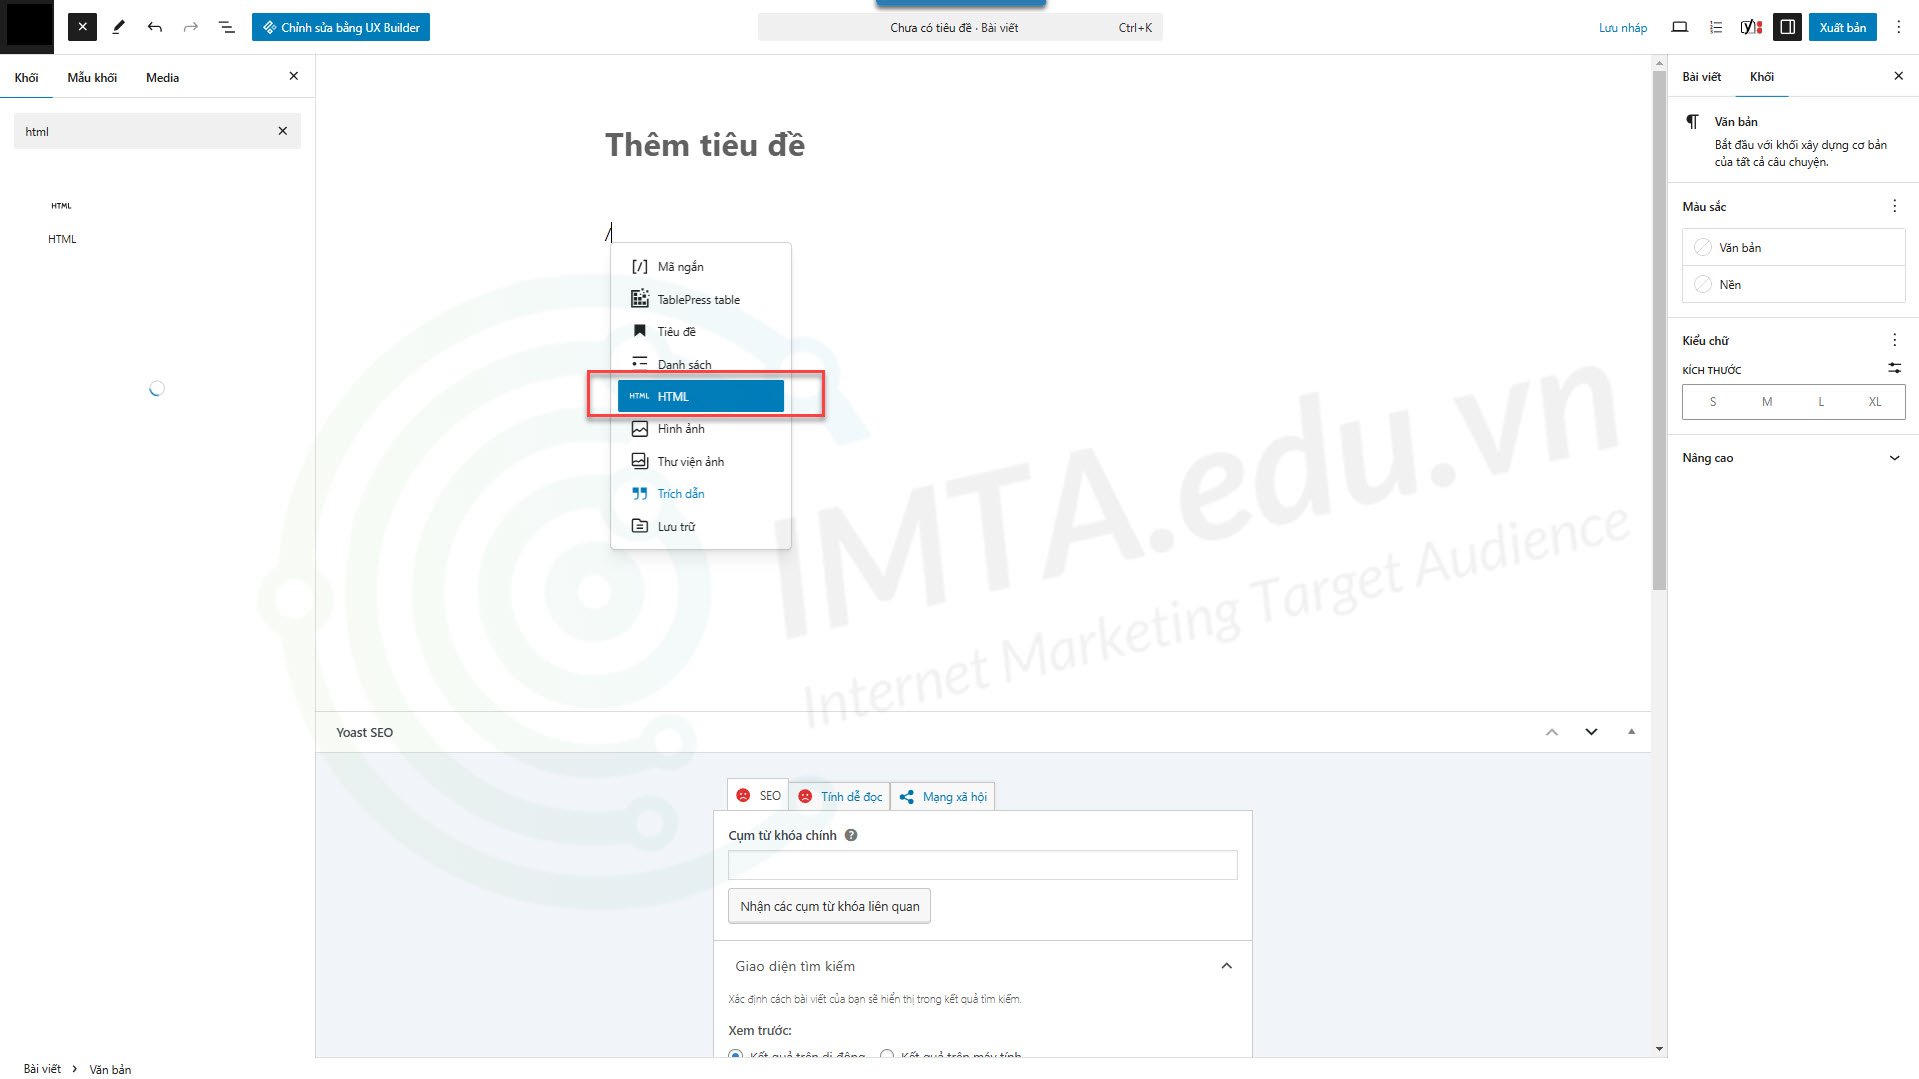Click the html search field
Viewport: 1919px width, 1079px height.
(145, 131)
